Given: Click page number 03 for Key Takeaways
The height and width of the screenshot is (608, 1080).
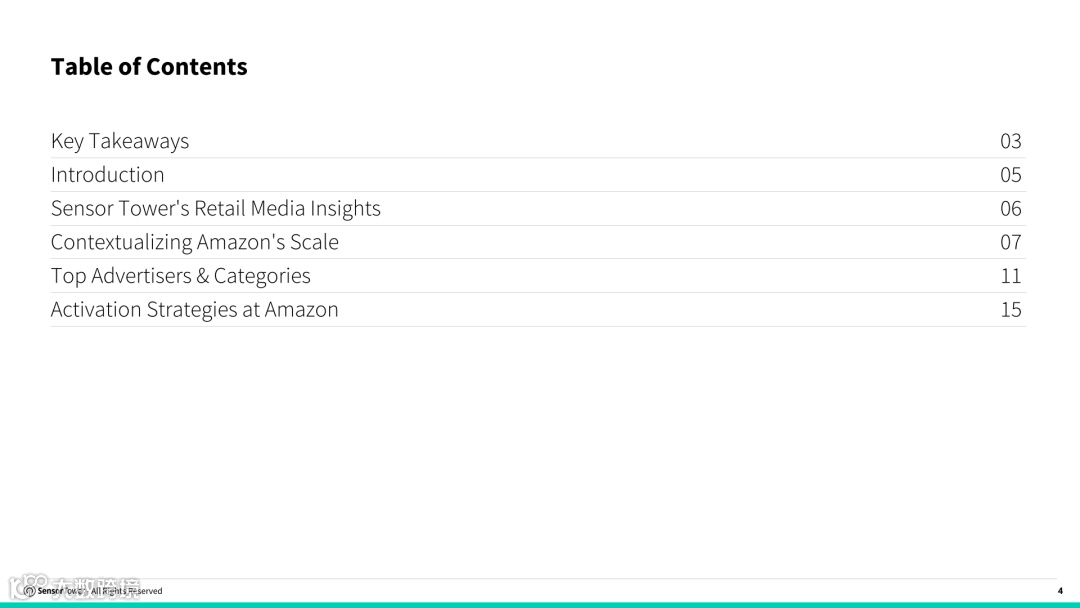Looking at the screenshot, I should (x=1010, y=141).
